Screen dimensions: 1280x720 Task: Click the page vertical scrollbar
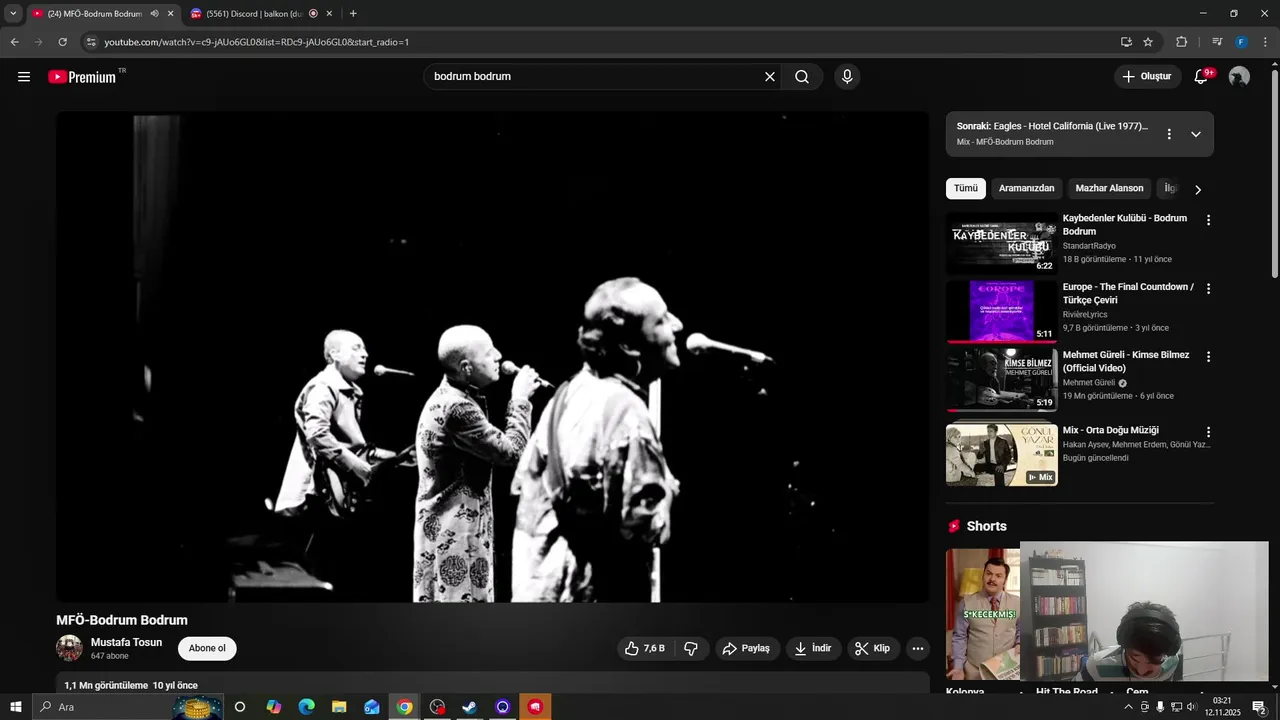[x=1274, y=175]
